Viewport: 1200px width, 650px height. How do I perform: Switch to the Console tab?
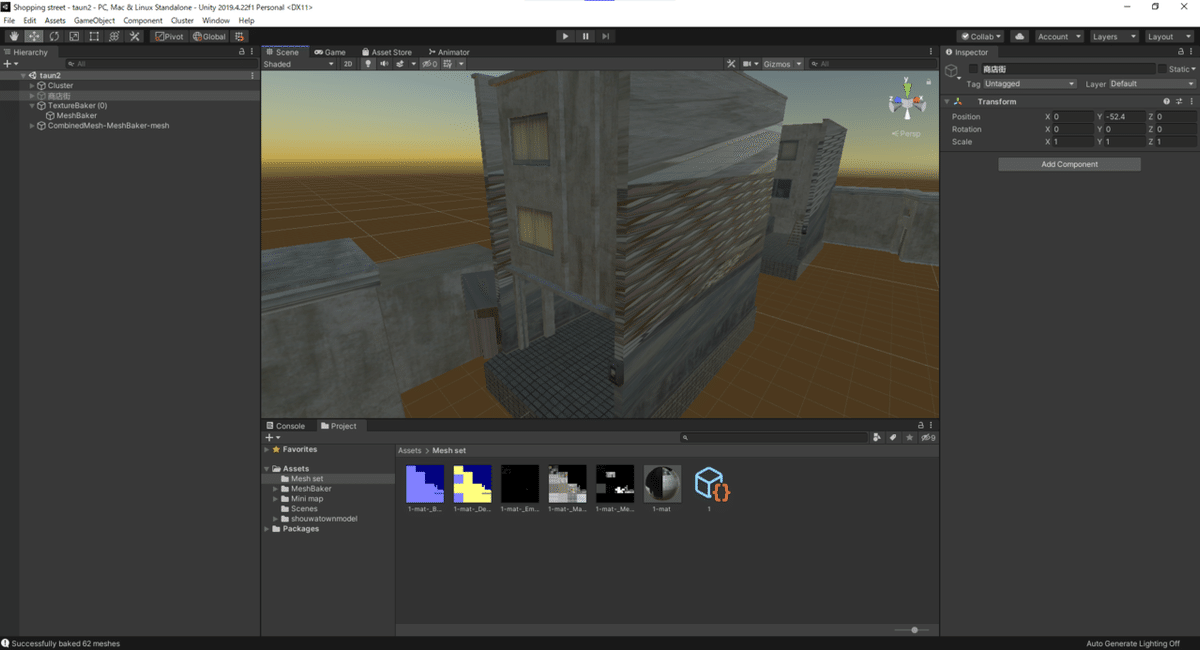coord(285,426)
